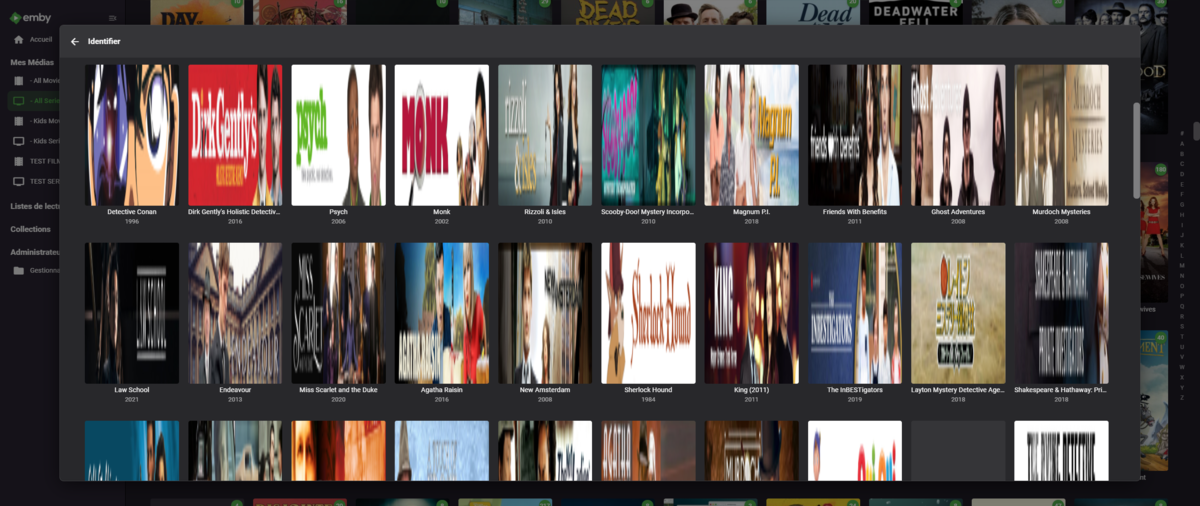The width and height of the screenshot is (1200, 506).
Task: Click the Identifier dialog's vertical scrollbar
Action: [1135, 150]
